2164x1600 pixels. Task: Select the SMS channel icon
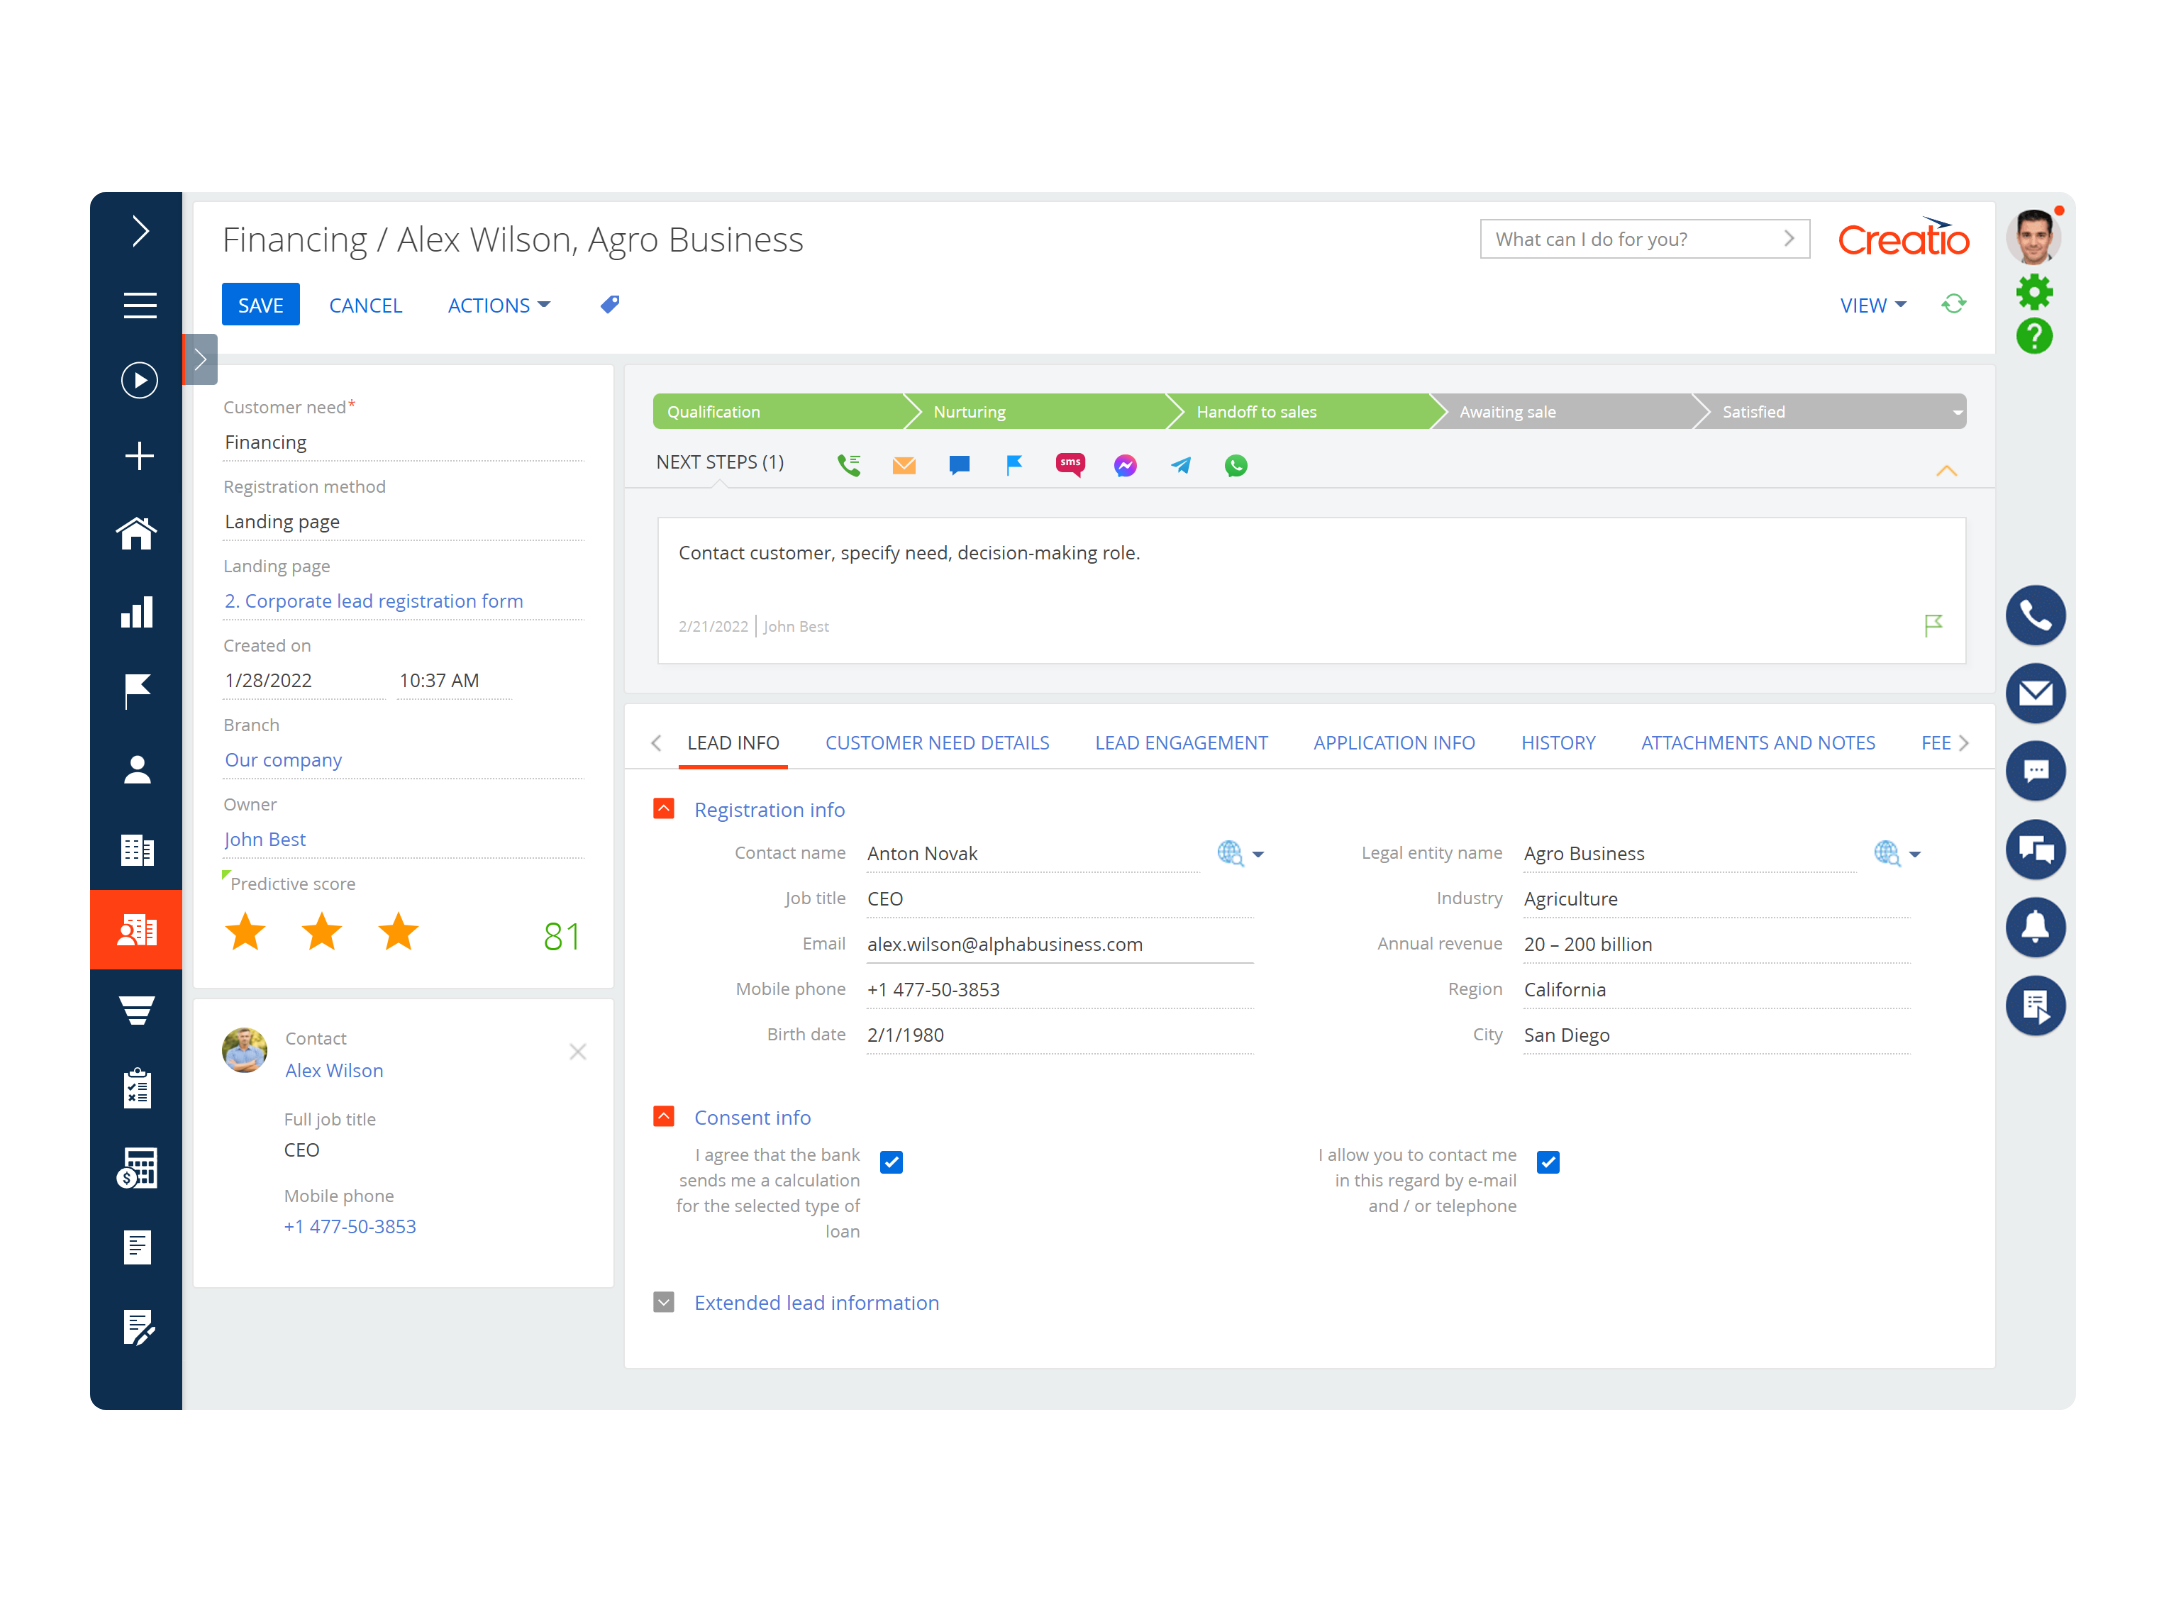(x=1070, y=464)
